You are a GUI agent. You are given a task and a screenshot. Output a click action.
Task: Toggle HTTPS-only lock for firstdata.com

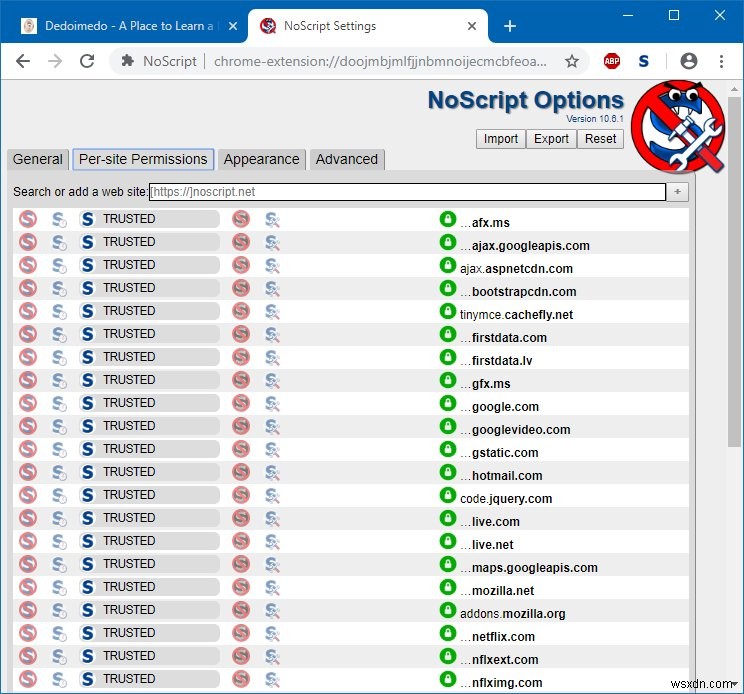pyautogui.click(x=447, y=334)
